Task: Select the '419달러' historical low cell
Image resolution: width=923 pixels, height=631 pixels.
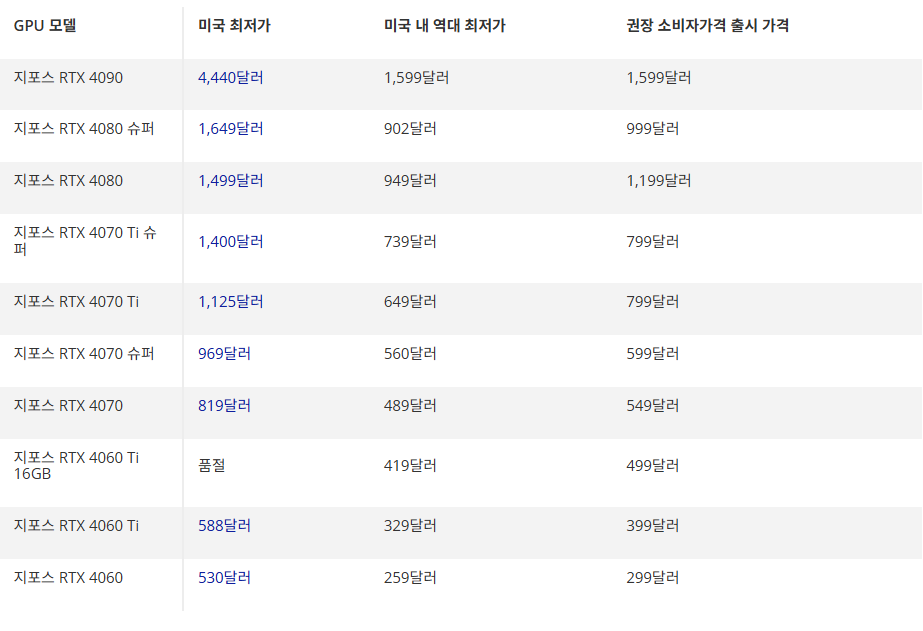Action: (410, 466)
